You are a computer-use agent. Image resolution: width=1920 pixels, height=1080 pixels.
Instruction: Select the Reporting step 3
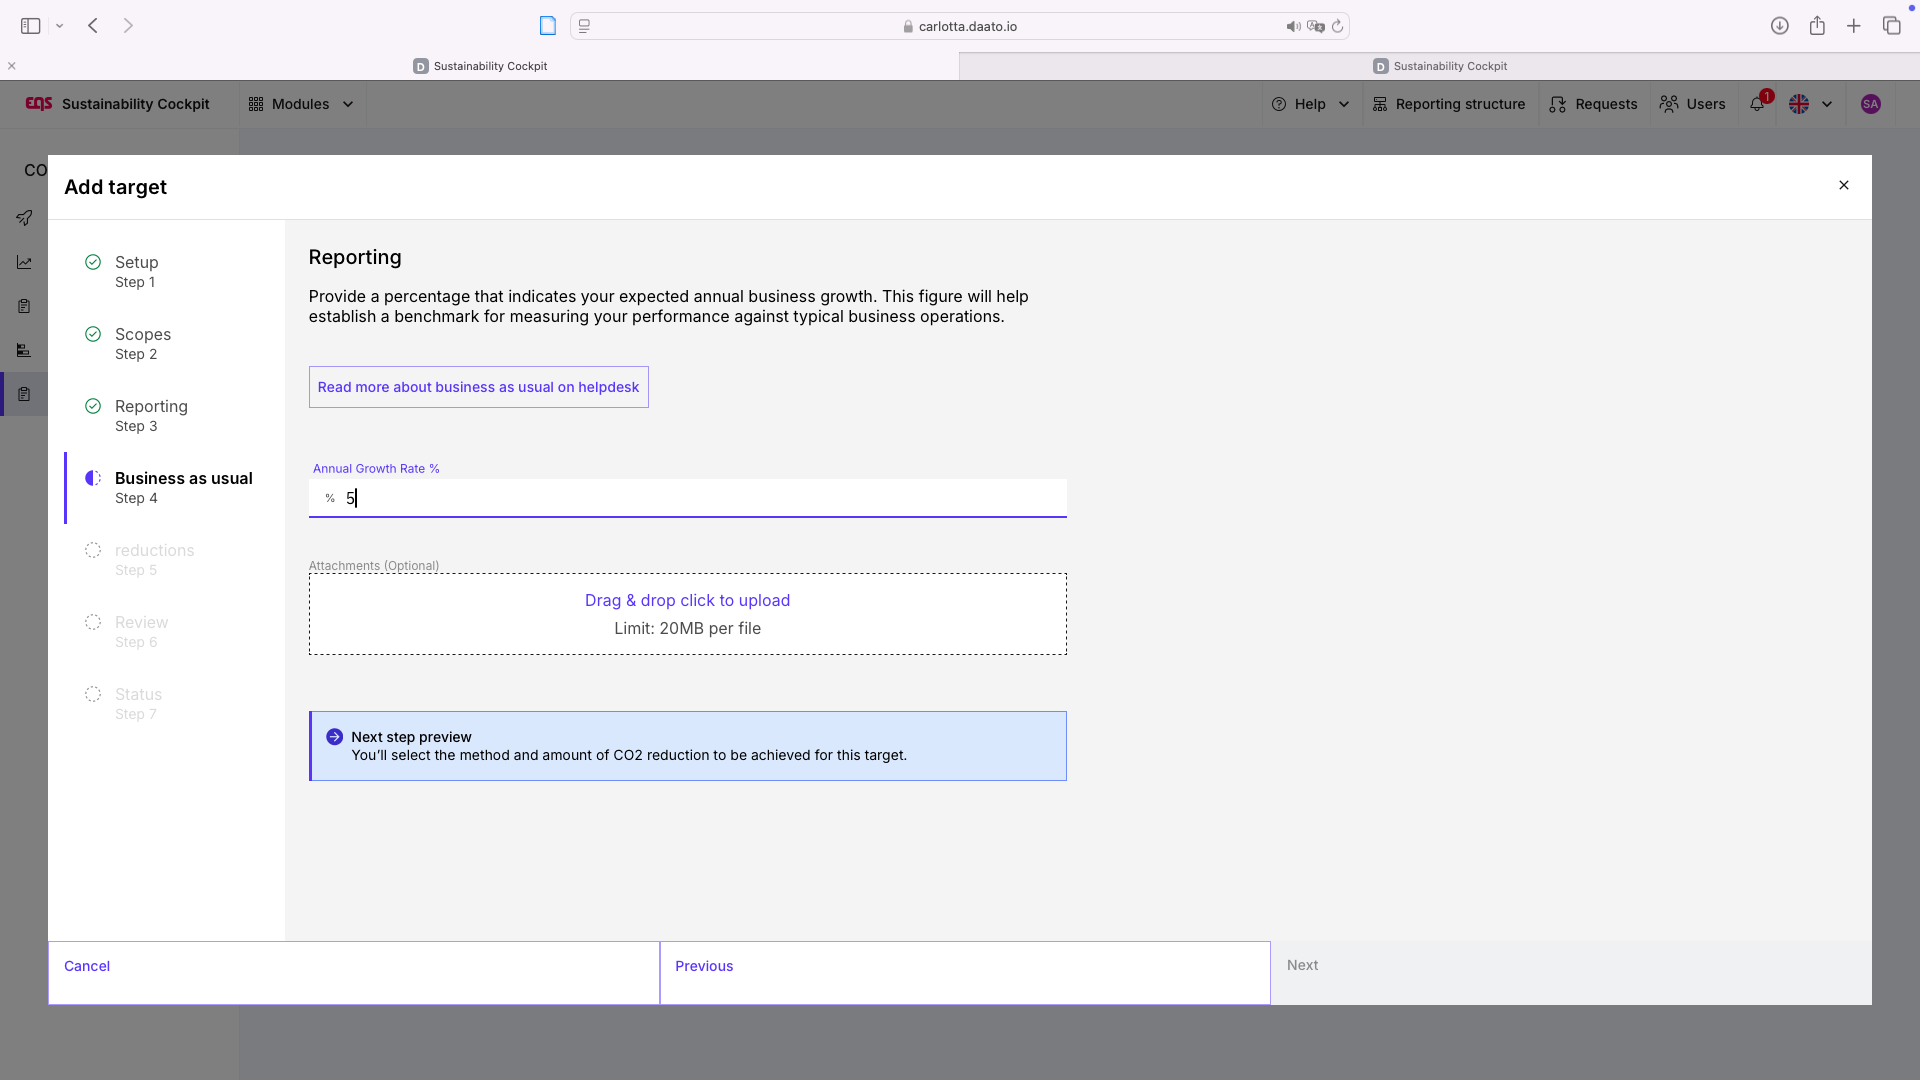[x=150, y=415]
